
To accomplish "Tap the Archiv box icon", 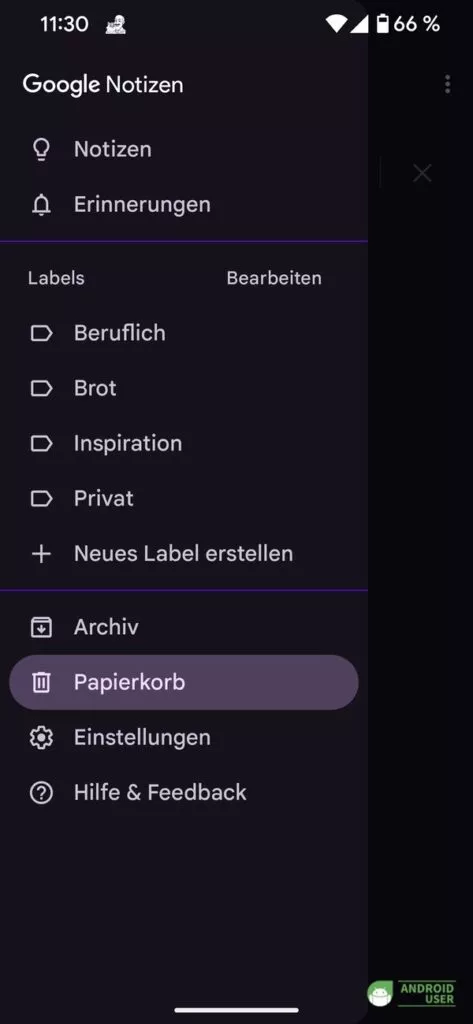I will (x=41, y=628).
